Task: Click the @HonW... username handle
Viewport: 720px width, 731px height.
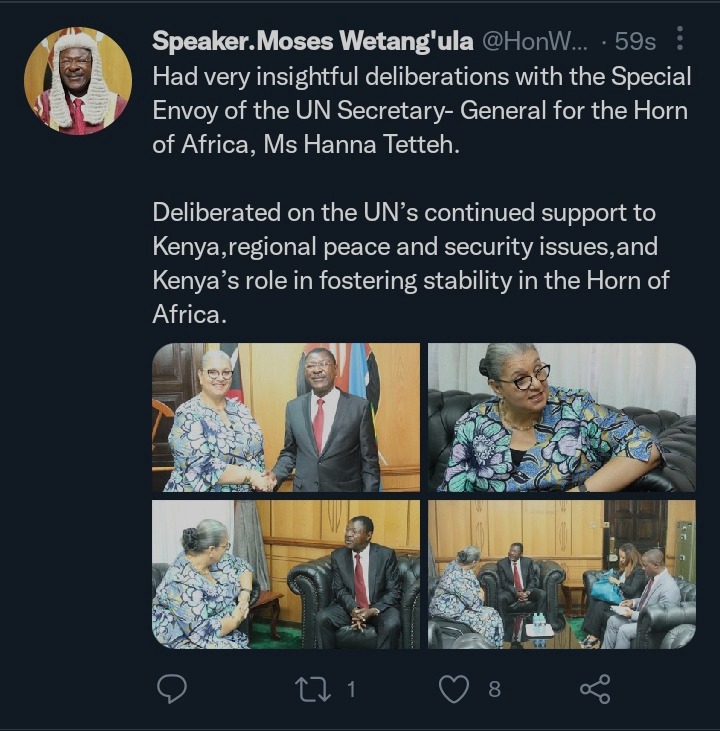Action: [535, 41]
